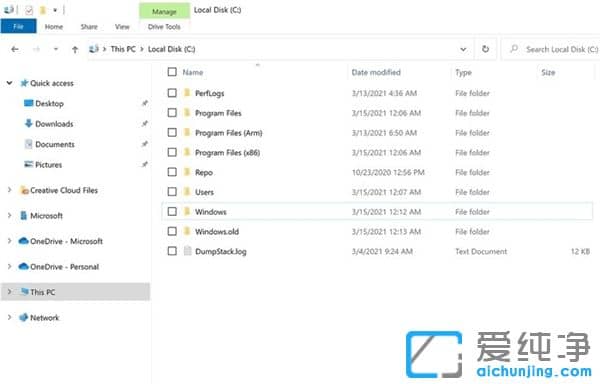Expand the Network node
The width and height of the screenshot is (600, 384).
pyautogui.click(x=10, y=317)
